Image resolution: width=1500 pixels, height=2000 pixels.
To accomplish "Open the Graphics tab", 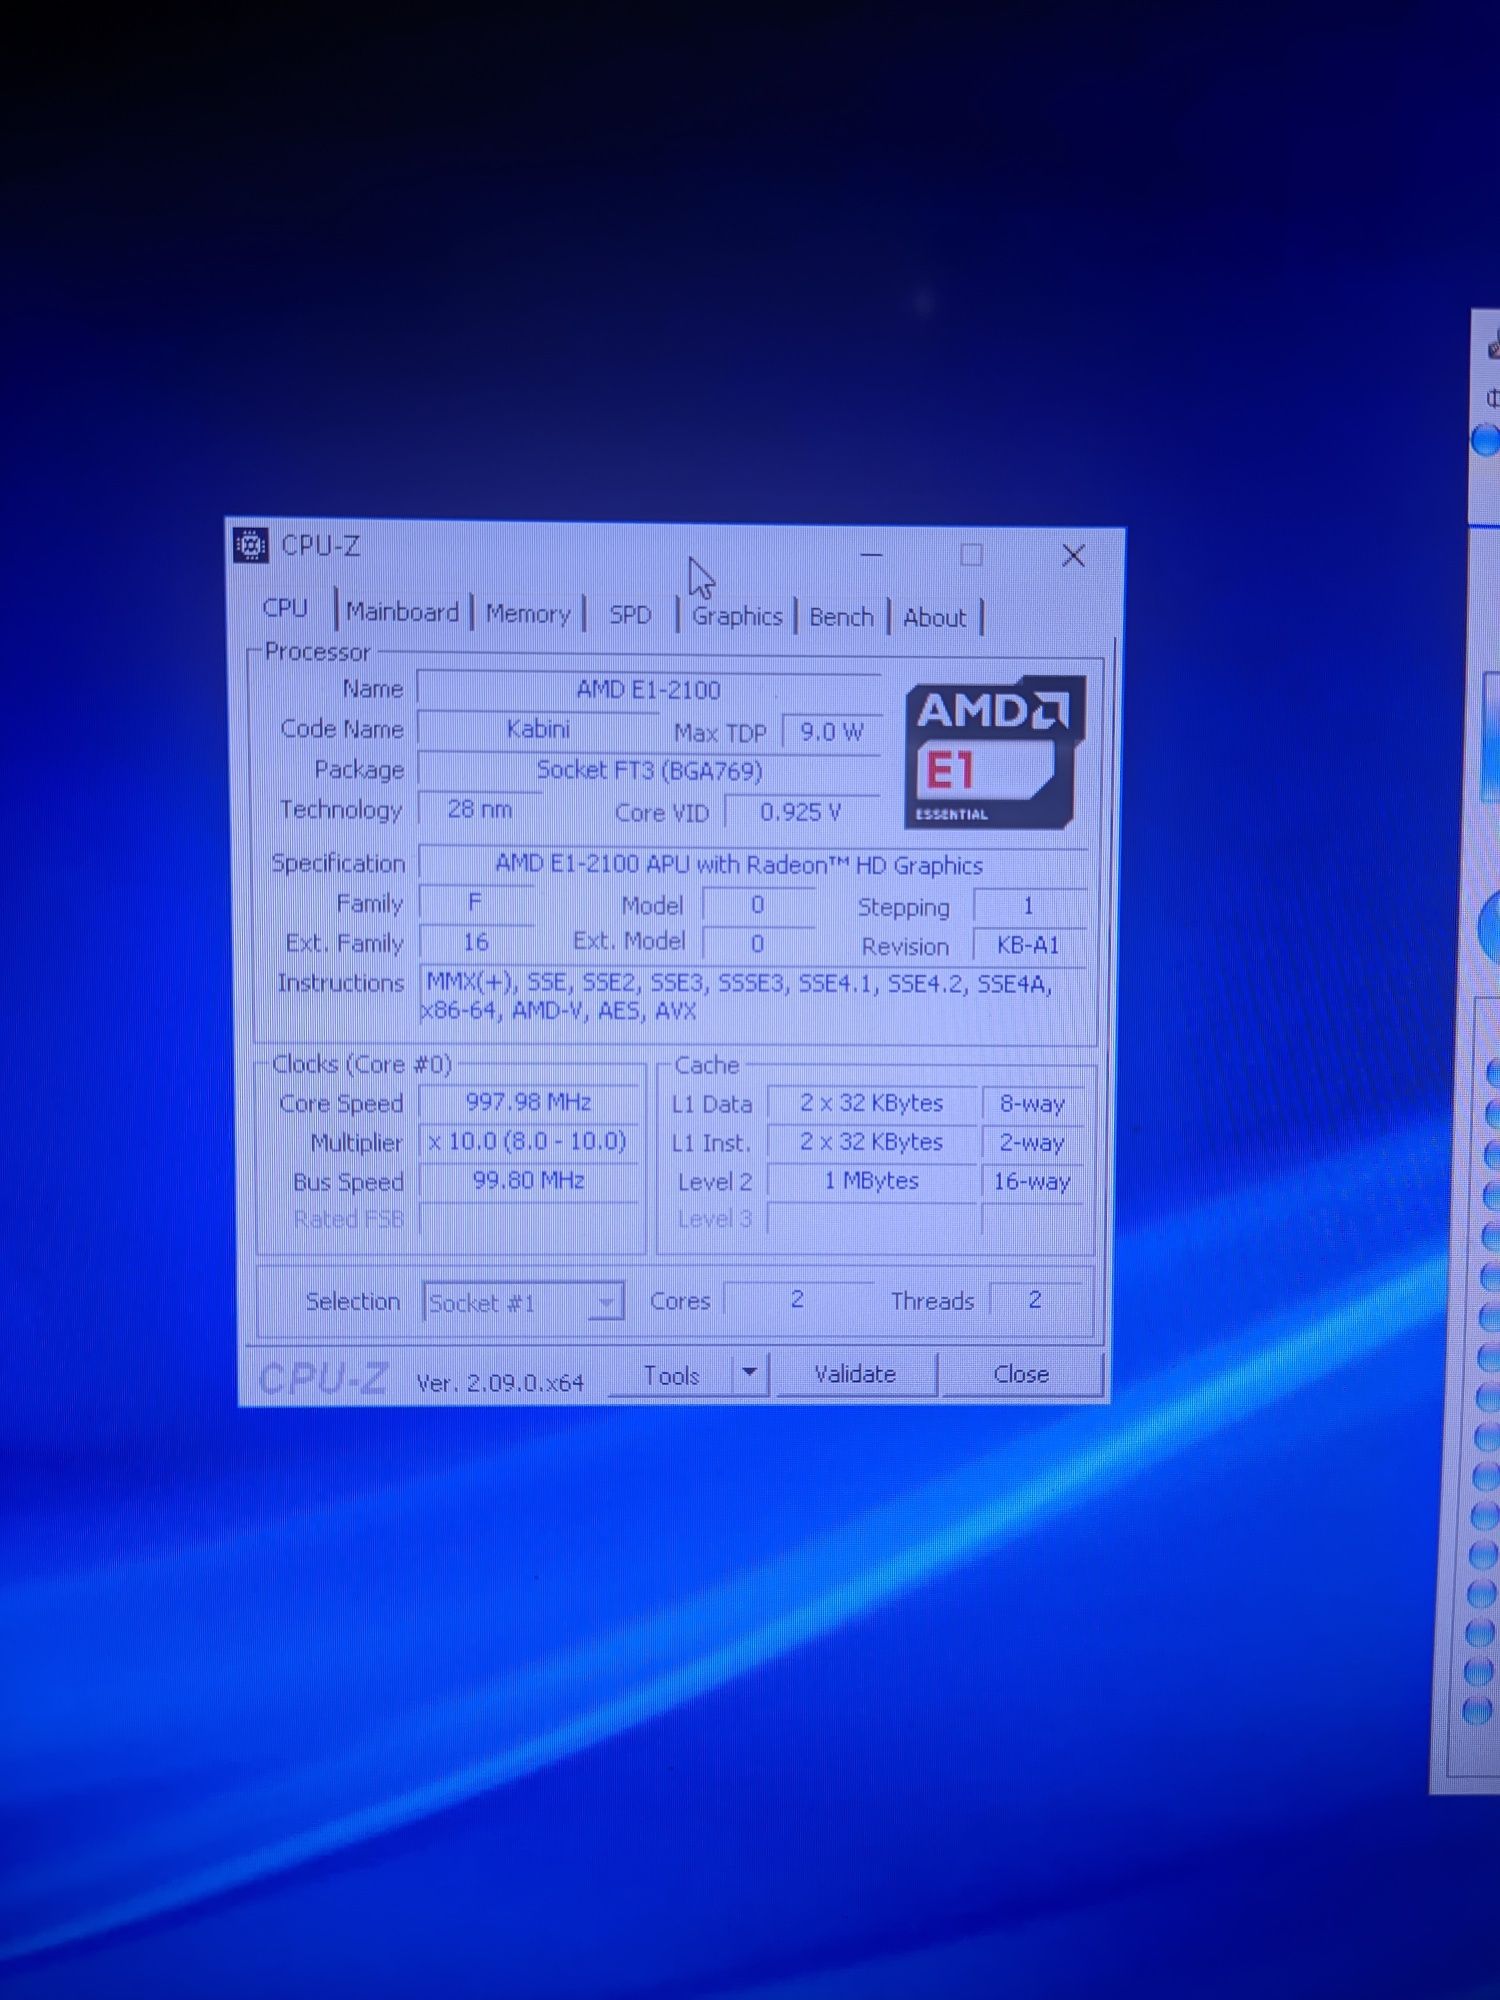I will (737, 616).
